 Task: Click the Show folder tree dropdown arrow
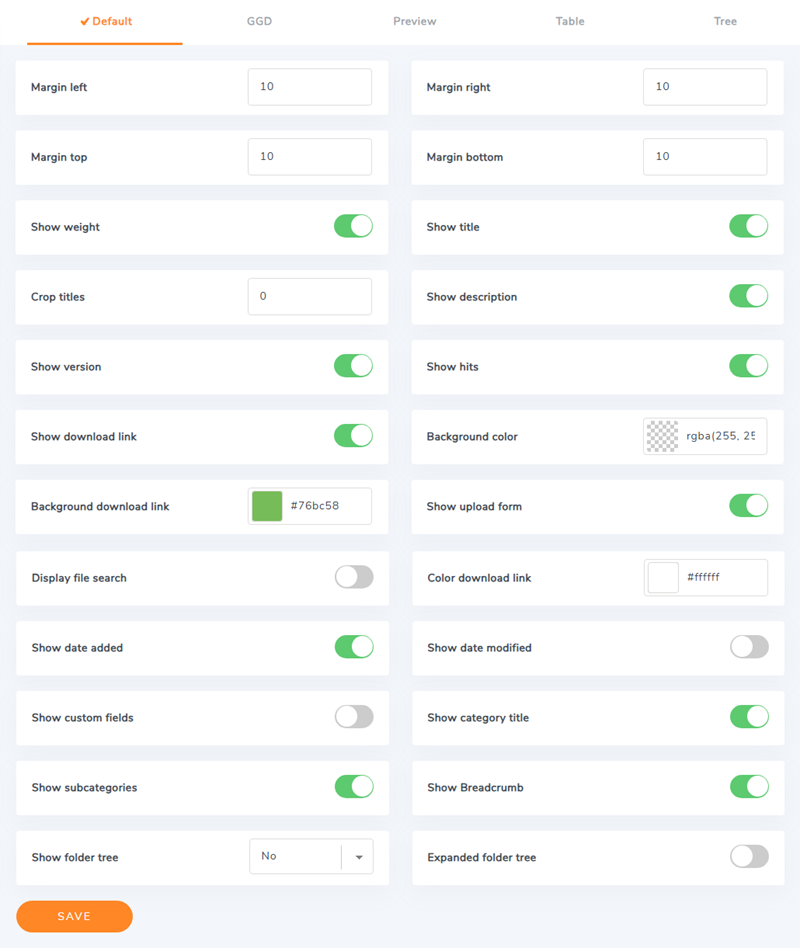click(358, 857)
